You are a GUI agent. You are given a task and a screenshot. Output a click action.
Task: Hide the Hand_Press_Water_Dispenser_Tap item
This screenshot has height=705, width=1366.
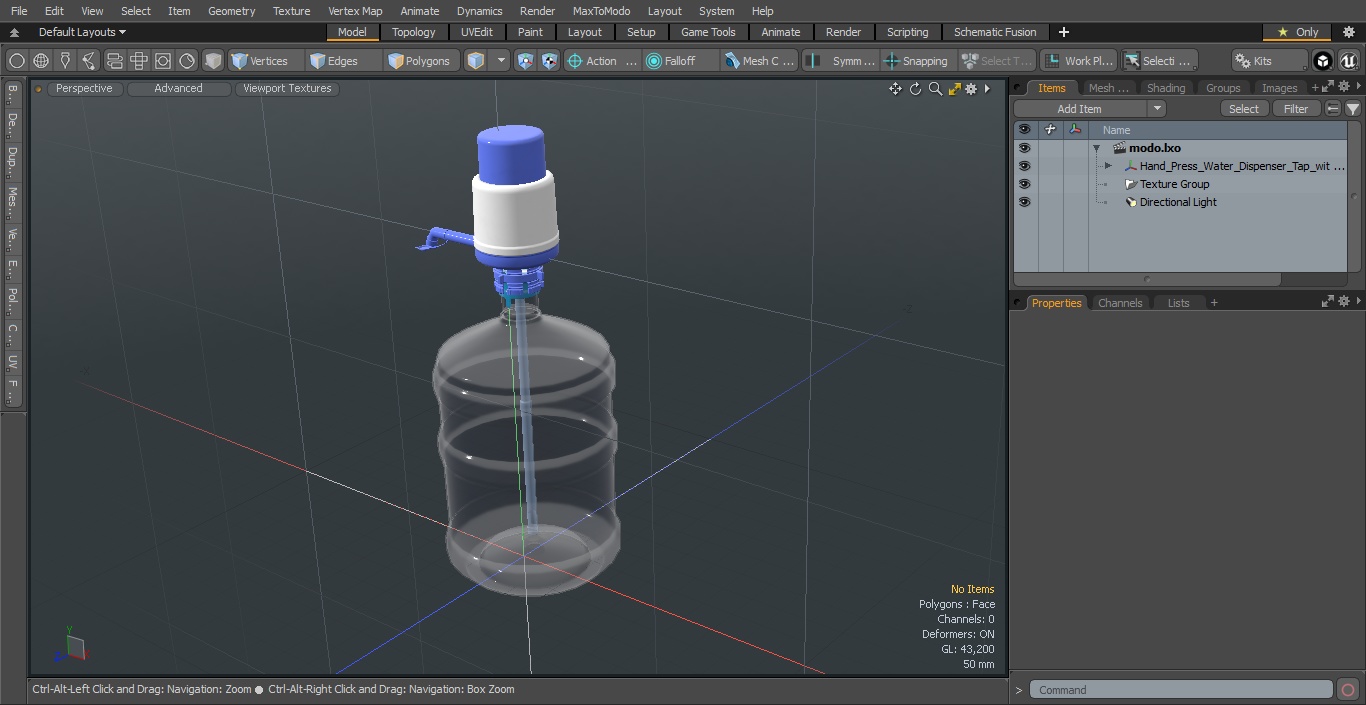[x=1024, y=166]
